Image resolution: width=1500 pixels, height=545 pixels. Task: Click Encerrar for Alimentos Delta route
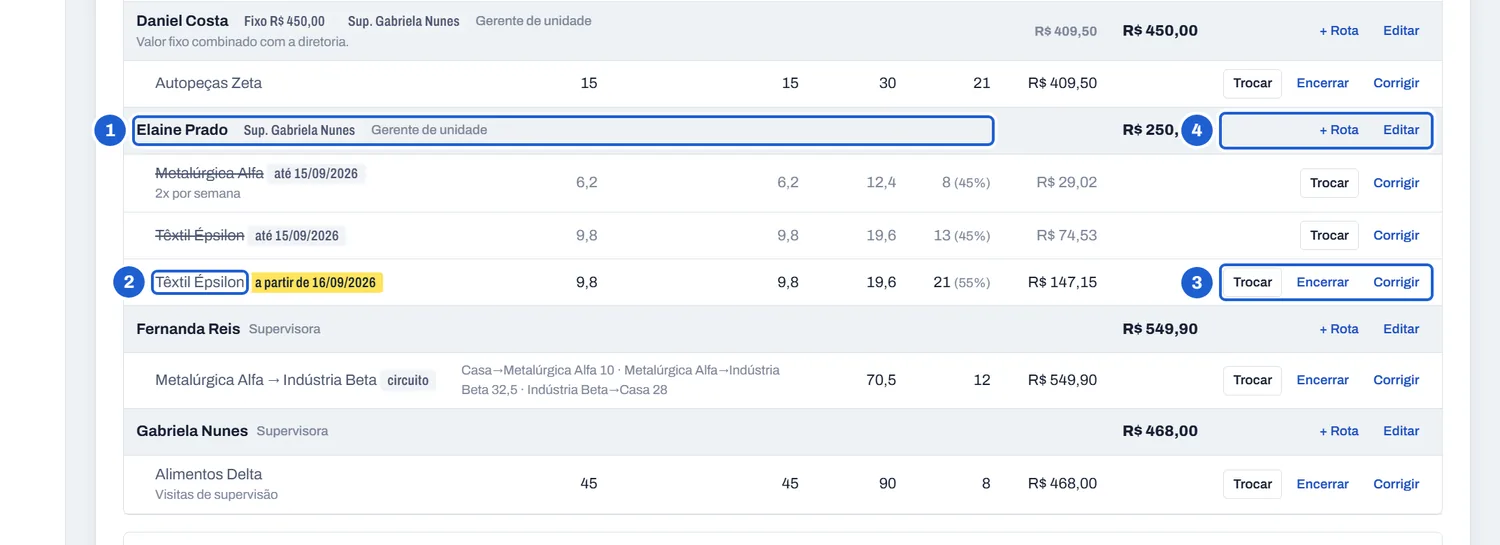[1322, 484]
